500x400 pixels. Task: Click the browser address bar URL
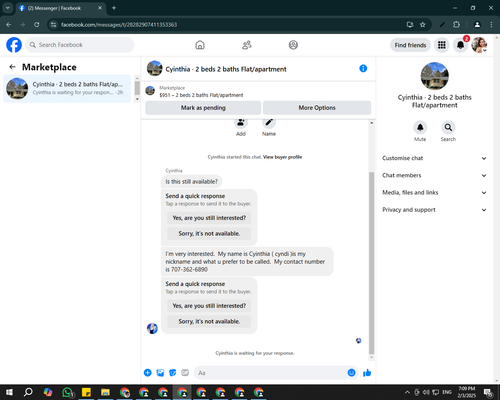(x=119, y=25)
